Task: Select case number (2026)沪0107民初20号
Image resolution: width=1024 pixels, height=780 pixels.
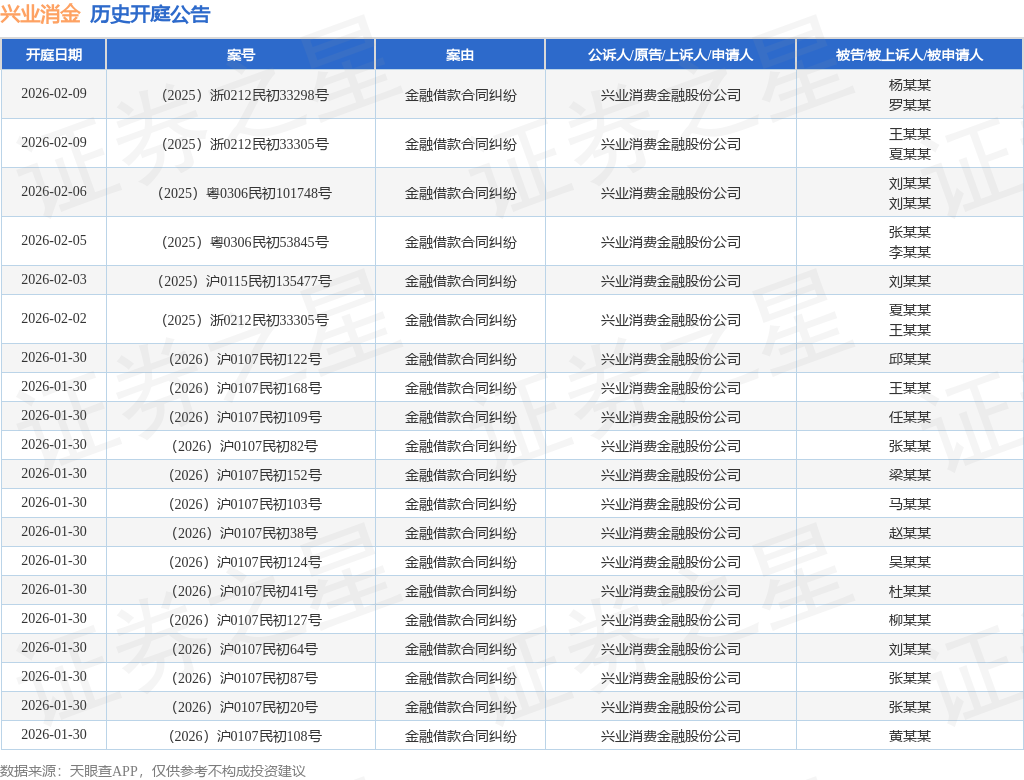Action: pyautogui.click(x=245, y=707)
